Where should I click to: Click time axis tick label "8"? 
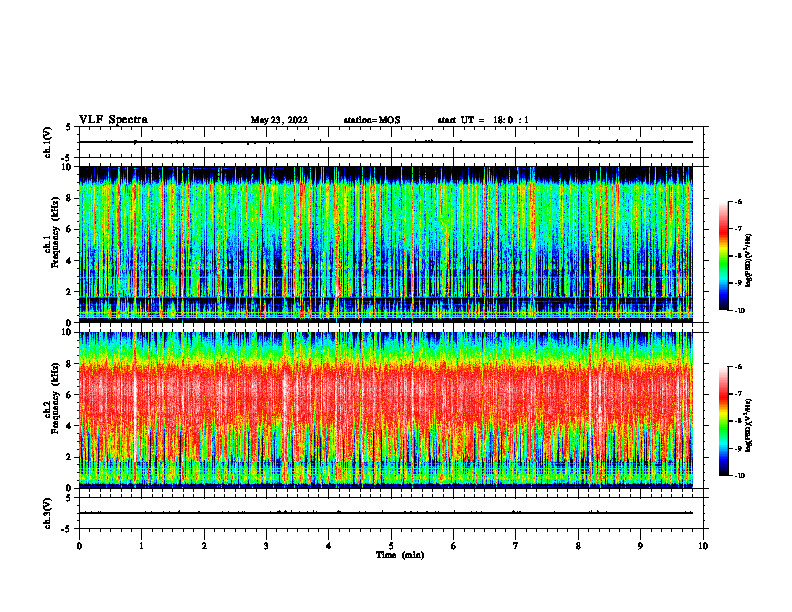[x=578, y=546]
